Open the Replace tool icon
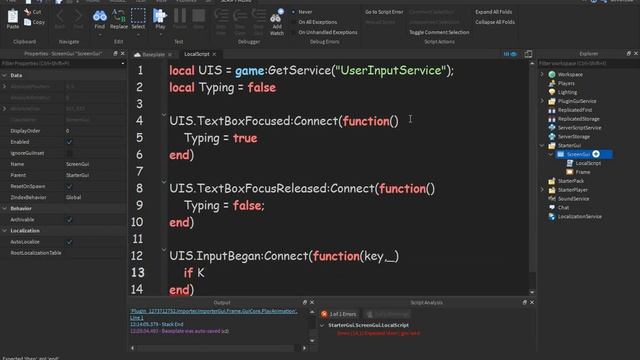This screenshot has height=360, width=640. [119, 16]
